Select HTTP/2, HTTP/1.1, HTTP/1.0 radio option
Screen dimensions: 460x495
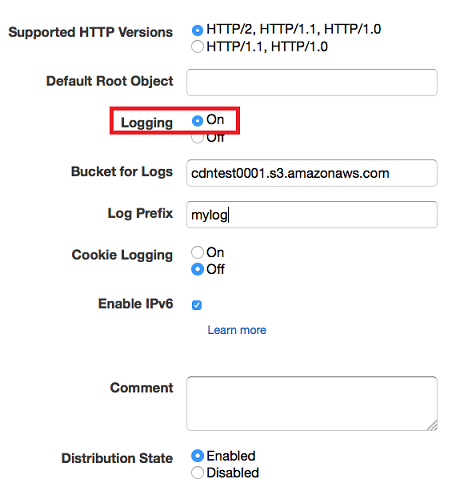197,30
